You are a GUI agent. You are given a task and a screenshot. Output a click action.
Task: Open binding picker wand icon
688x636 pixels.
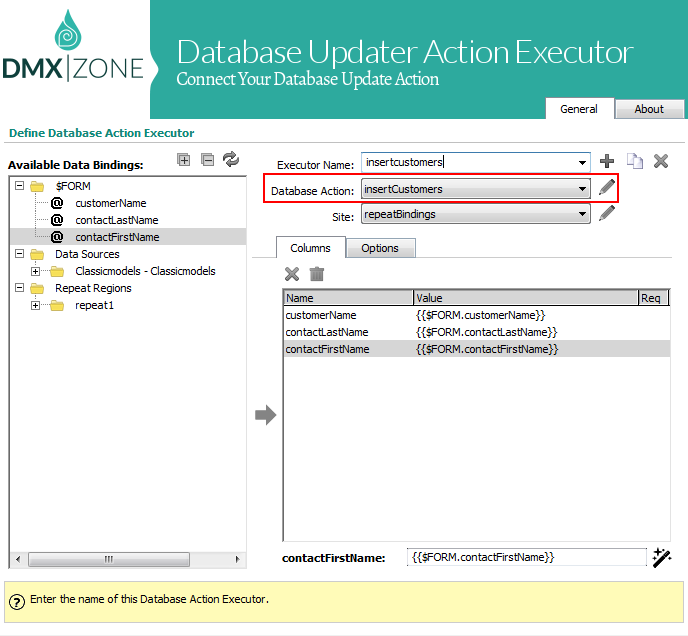click(x=662, y=557)
